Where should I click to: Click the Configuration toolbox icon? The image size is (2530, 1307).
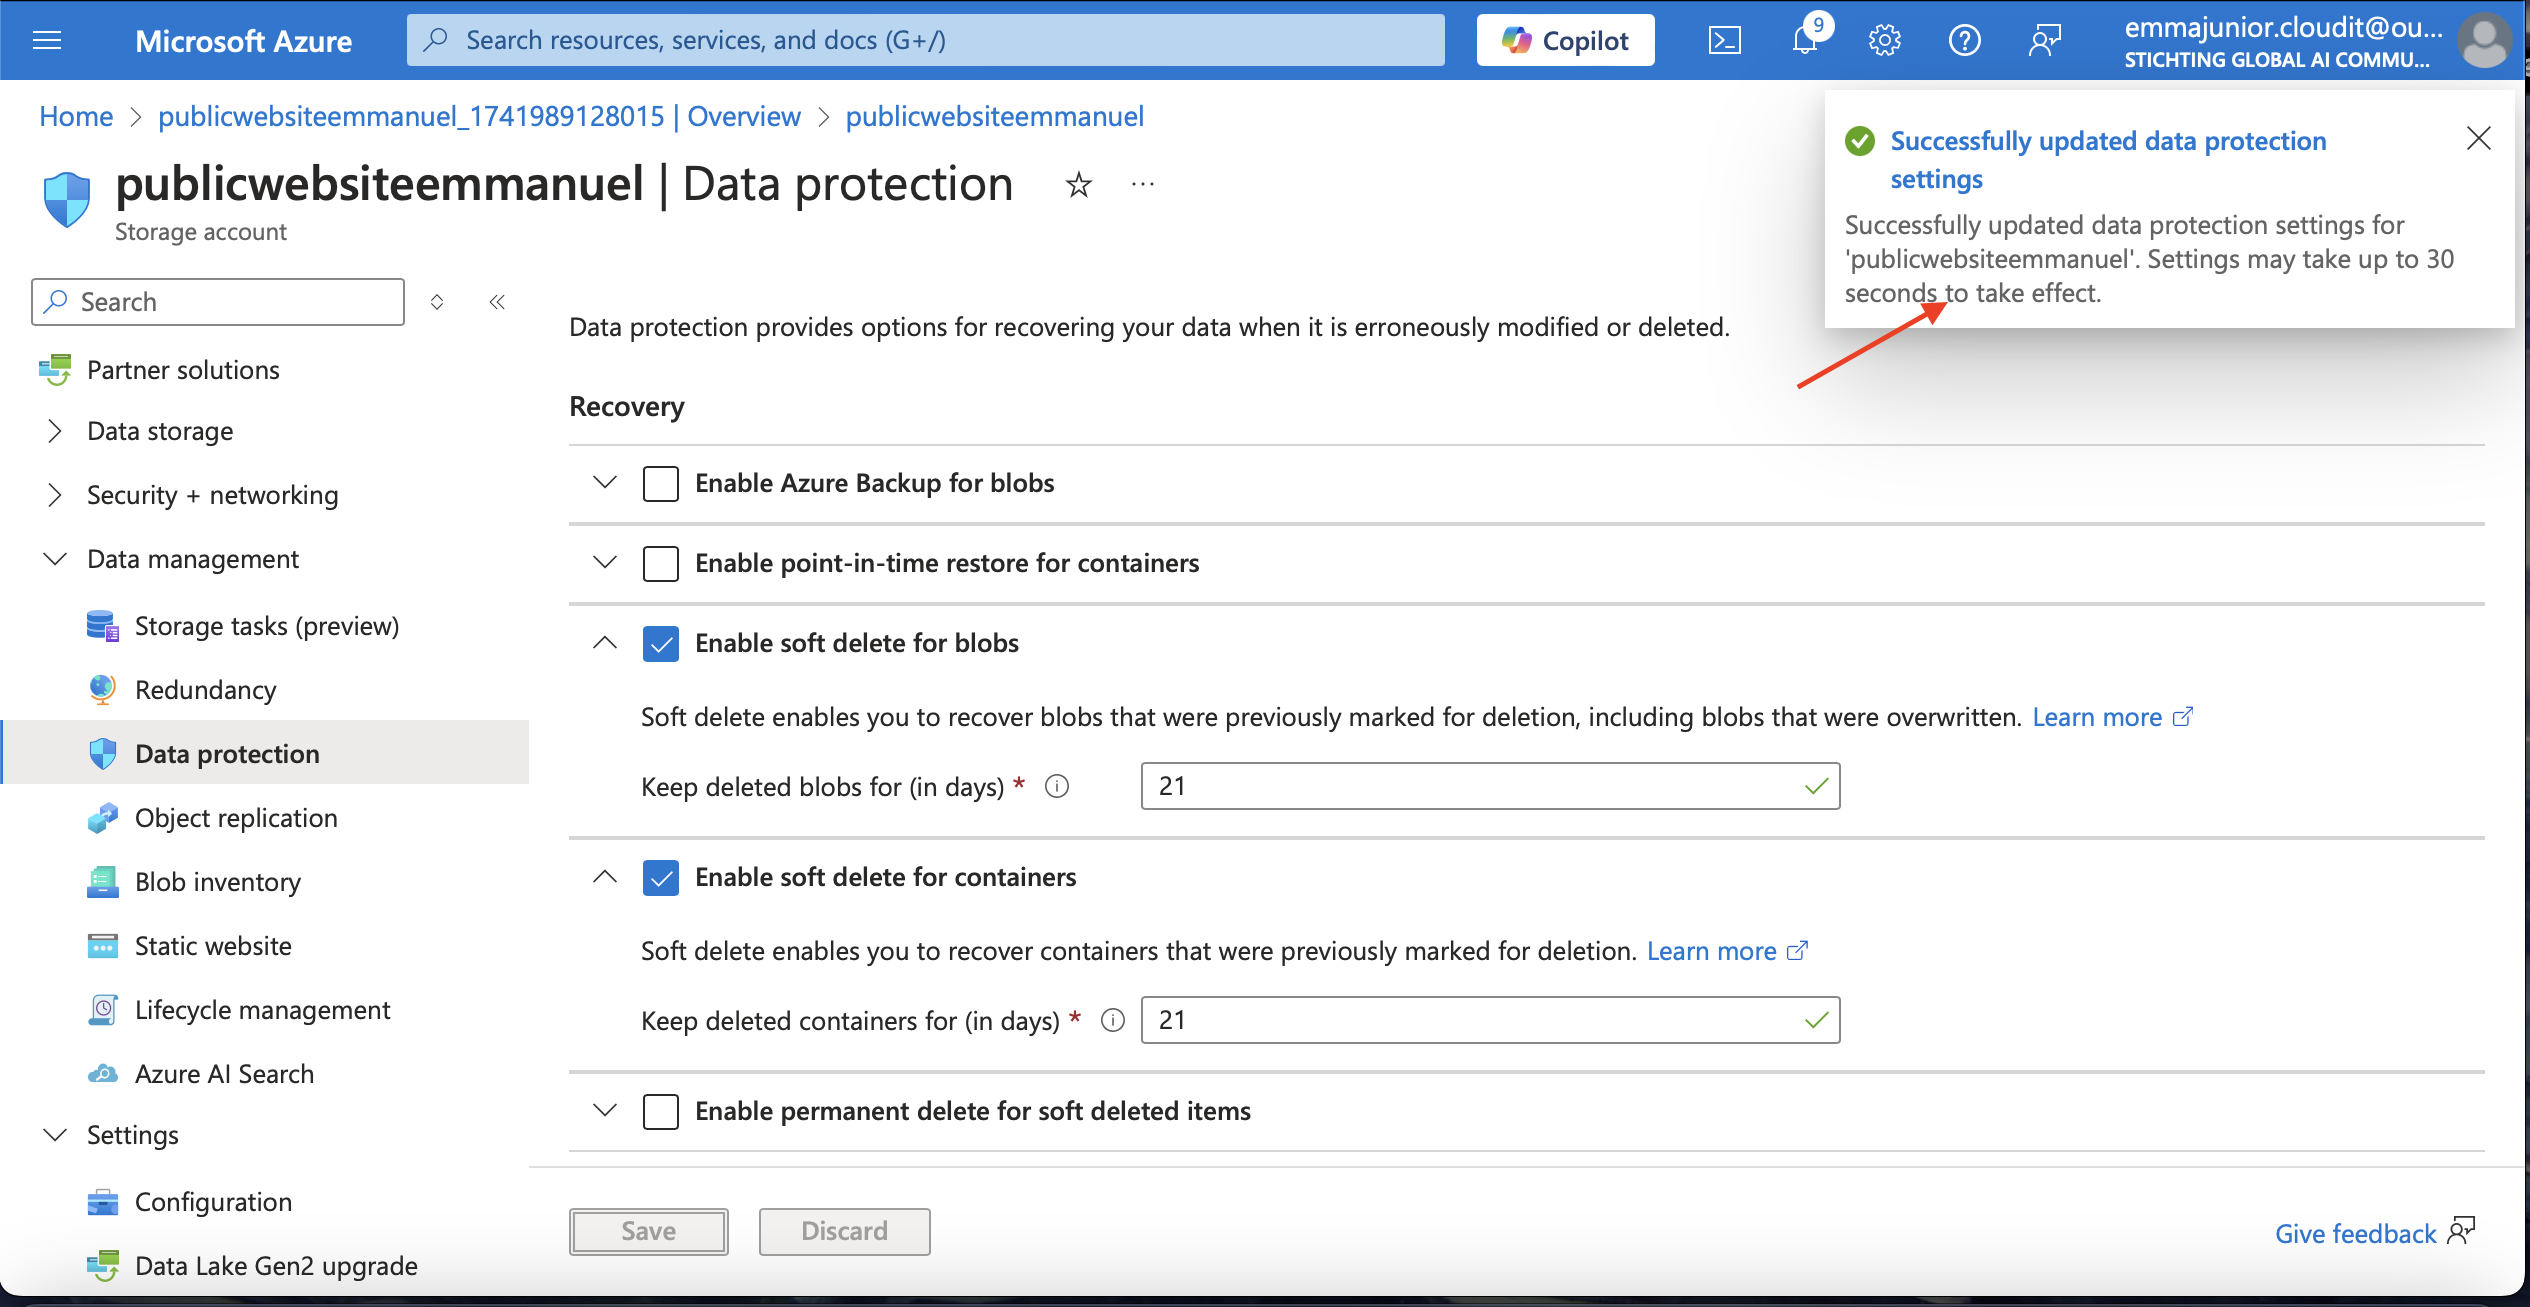click(x=103, y=1202)
